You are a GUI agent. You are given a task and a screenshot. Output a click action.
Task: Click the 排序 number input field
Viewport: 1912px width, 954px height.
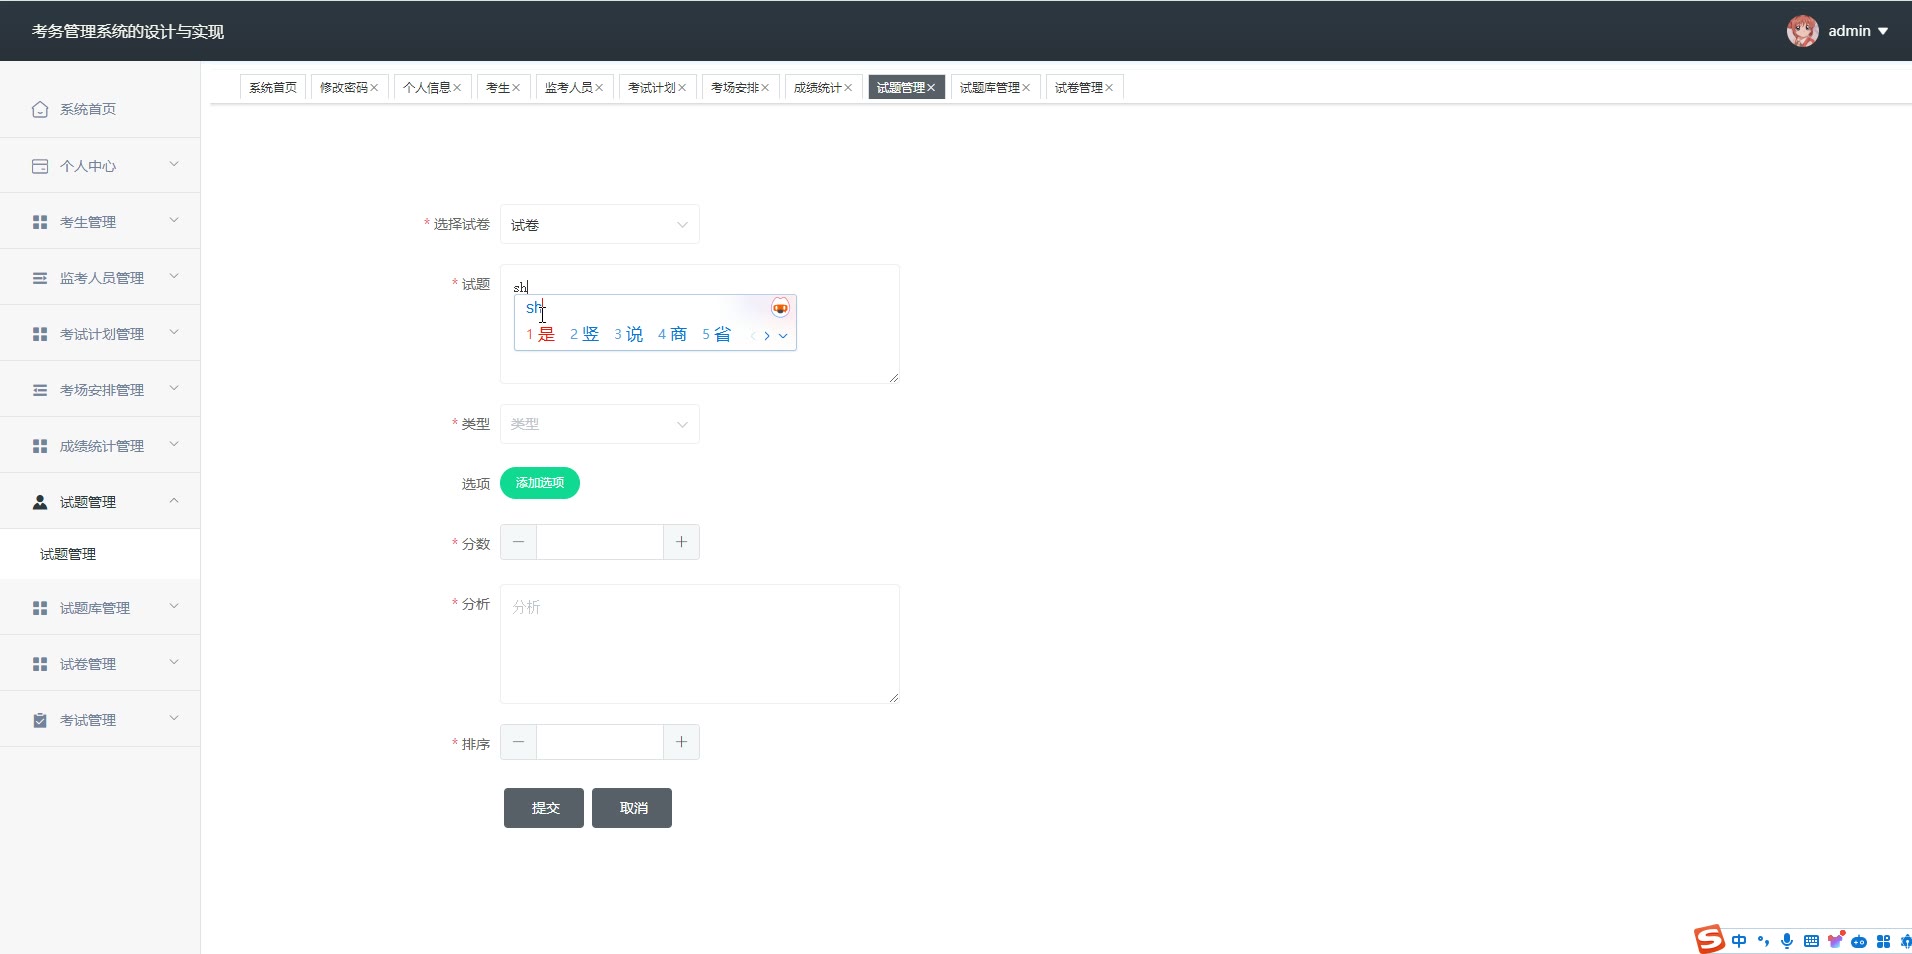click(x=600, y=742)
